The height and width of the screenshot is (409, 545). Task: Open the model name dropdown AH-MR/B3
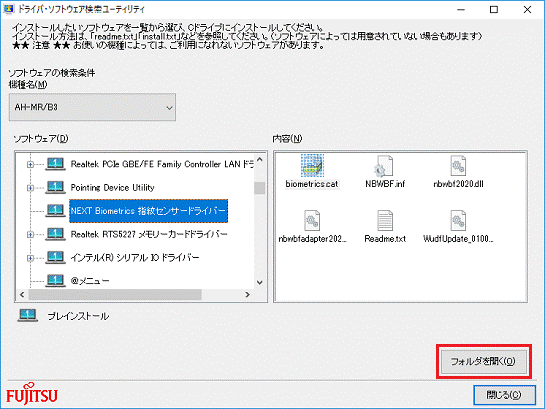pos(92,107)
